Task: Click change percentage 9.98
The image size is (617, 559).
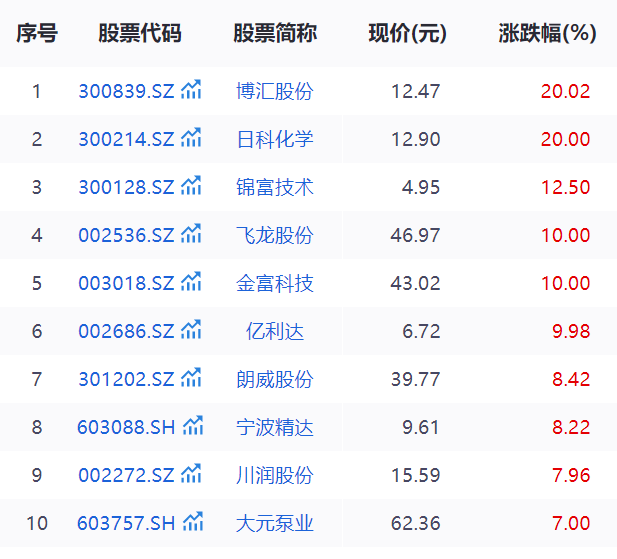Action: tap(571, 331)
